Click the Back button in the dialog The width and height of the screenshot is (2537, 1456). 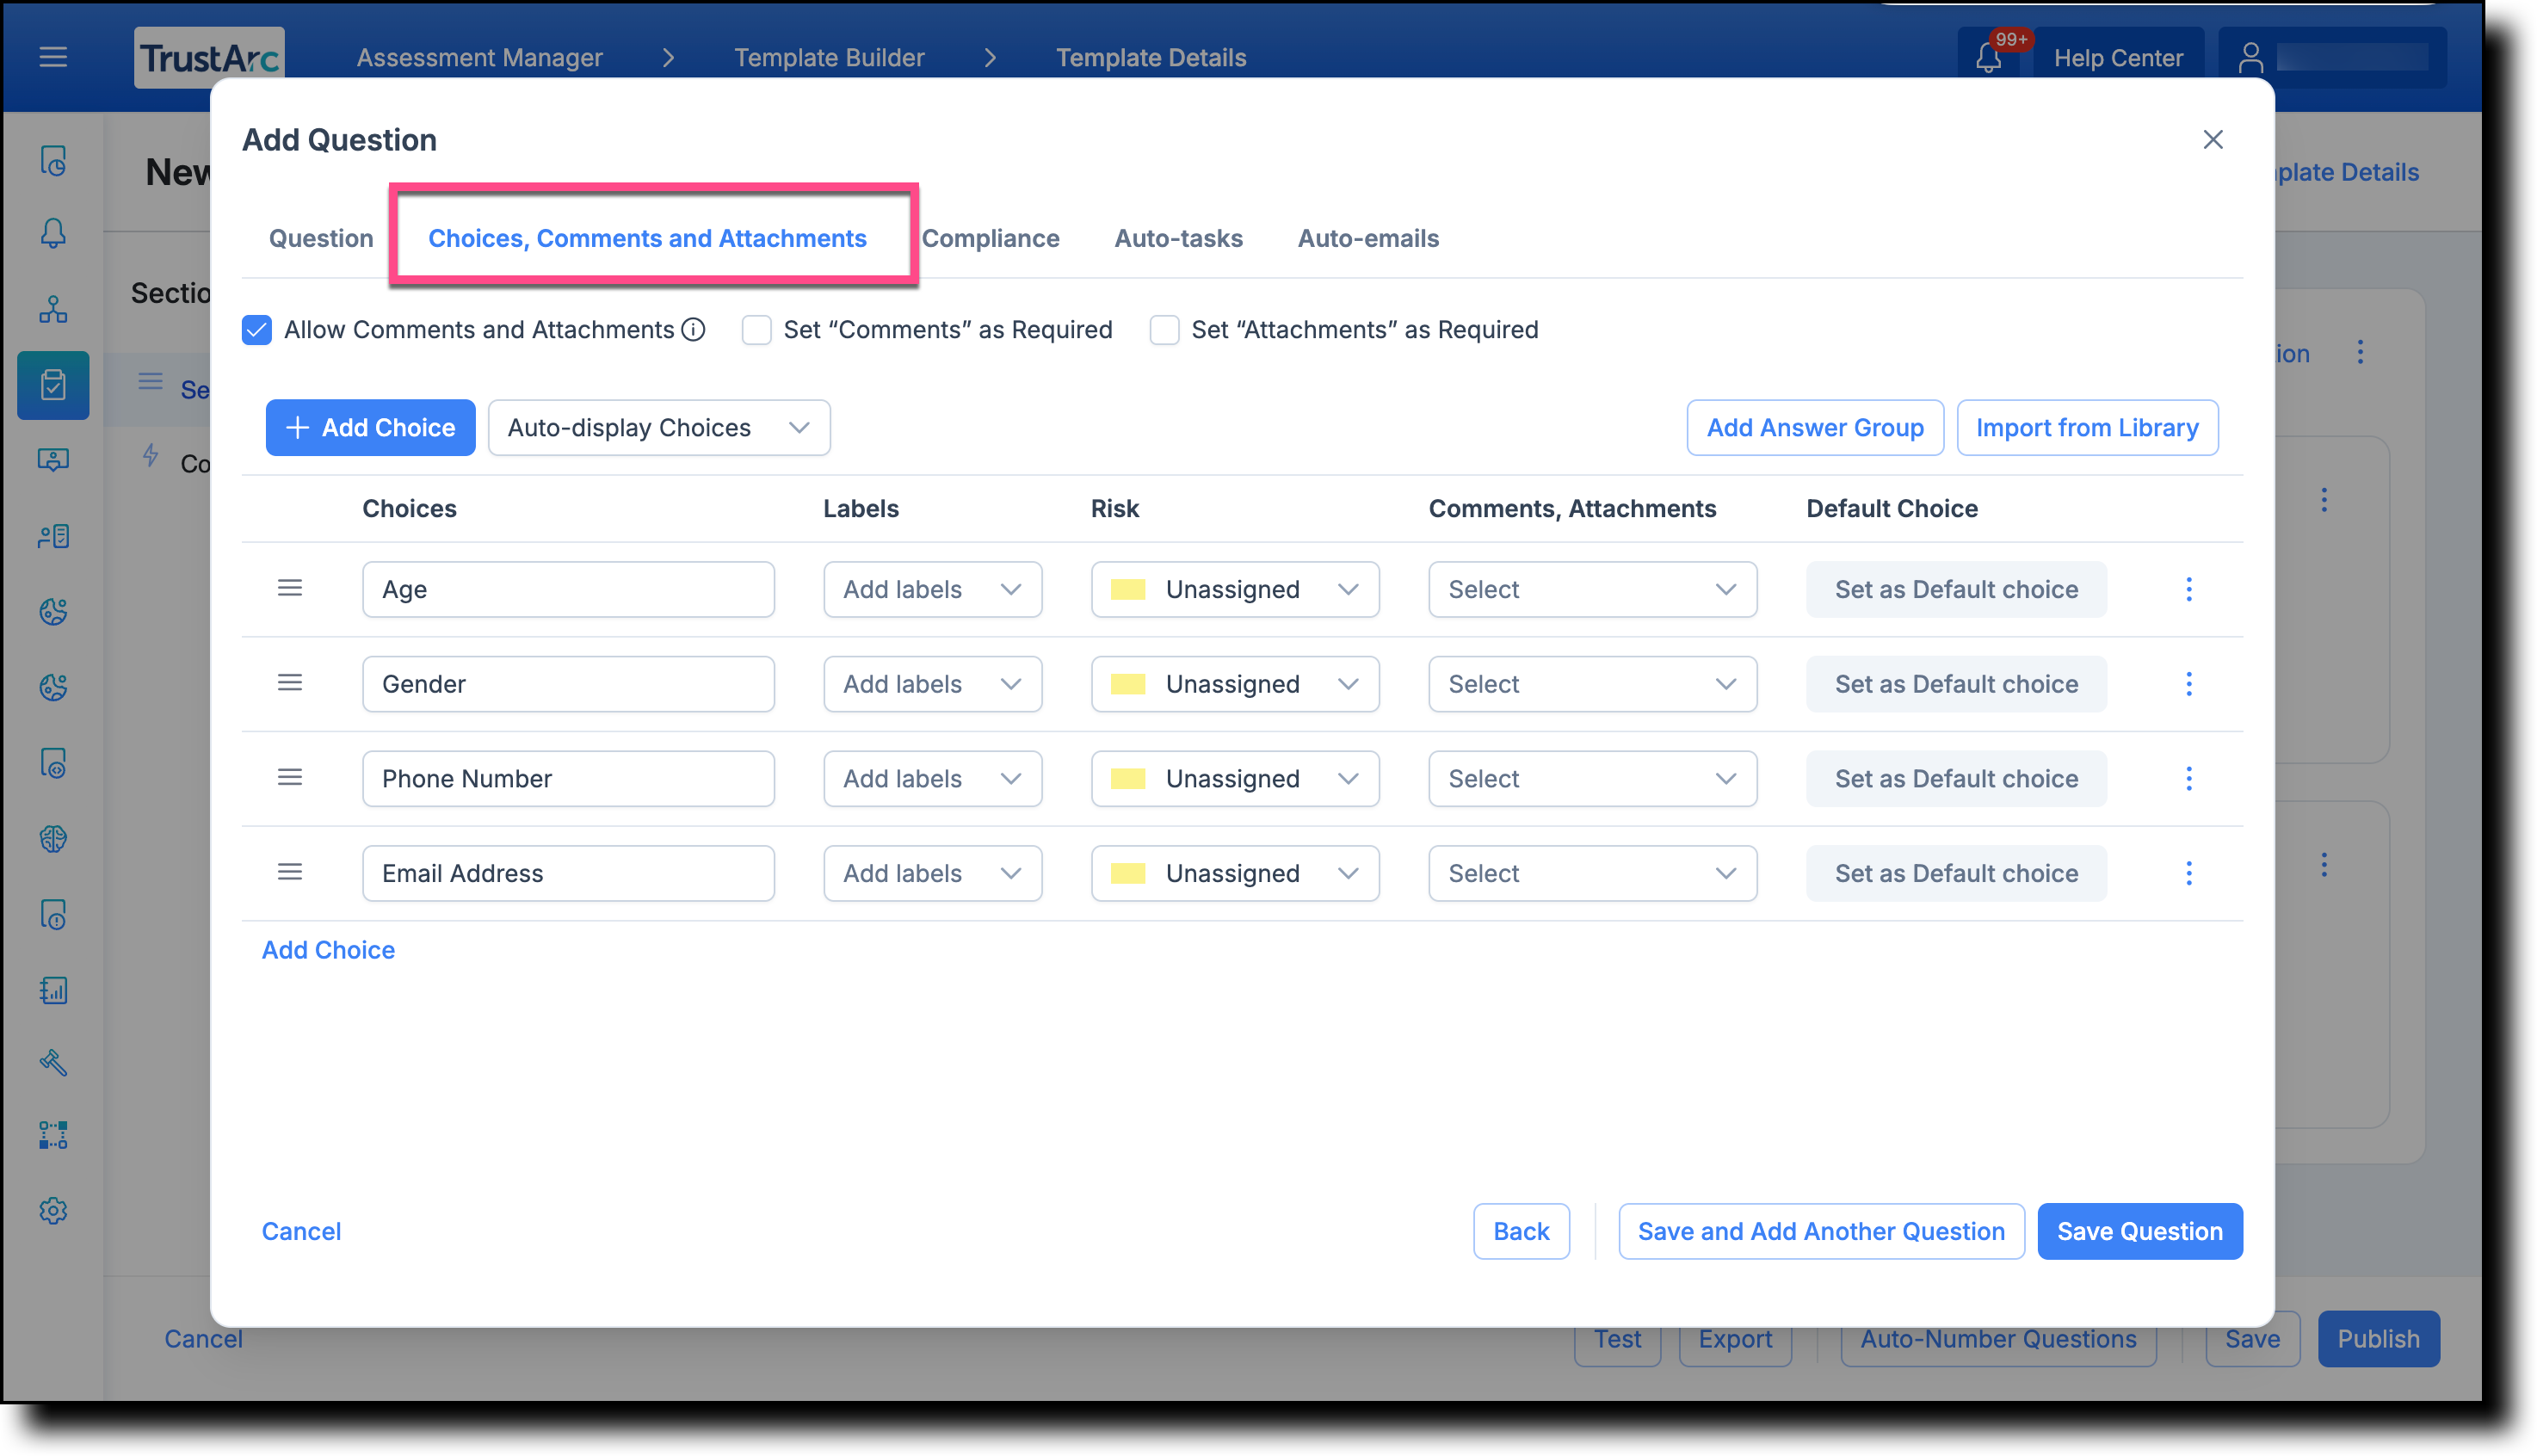tap(1521, 1231)
